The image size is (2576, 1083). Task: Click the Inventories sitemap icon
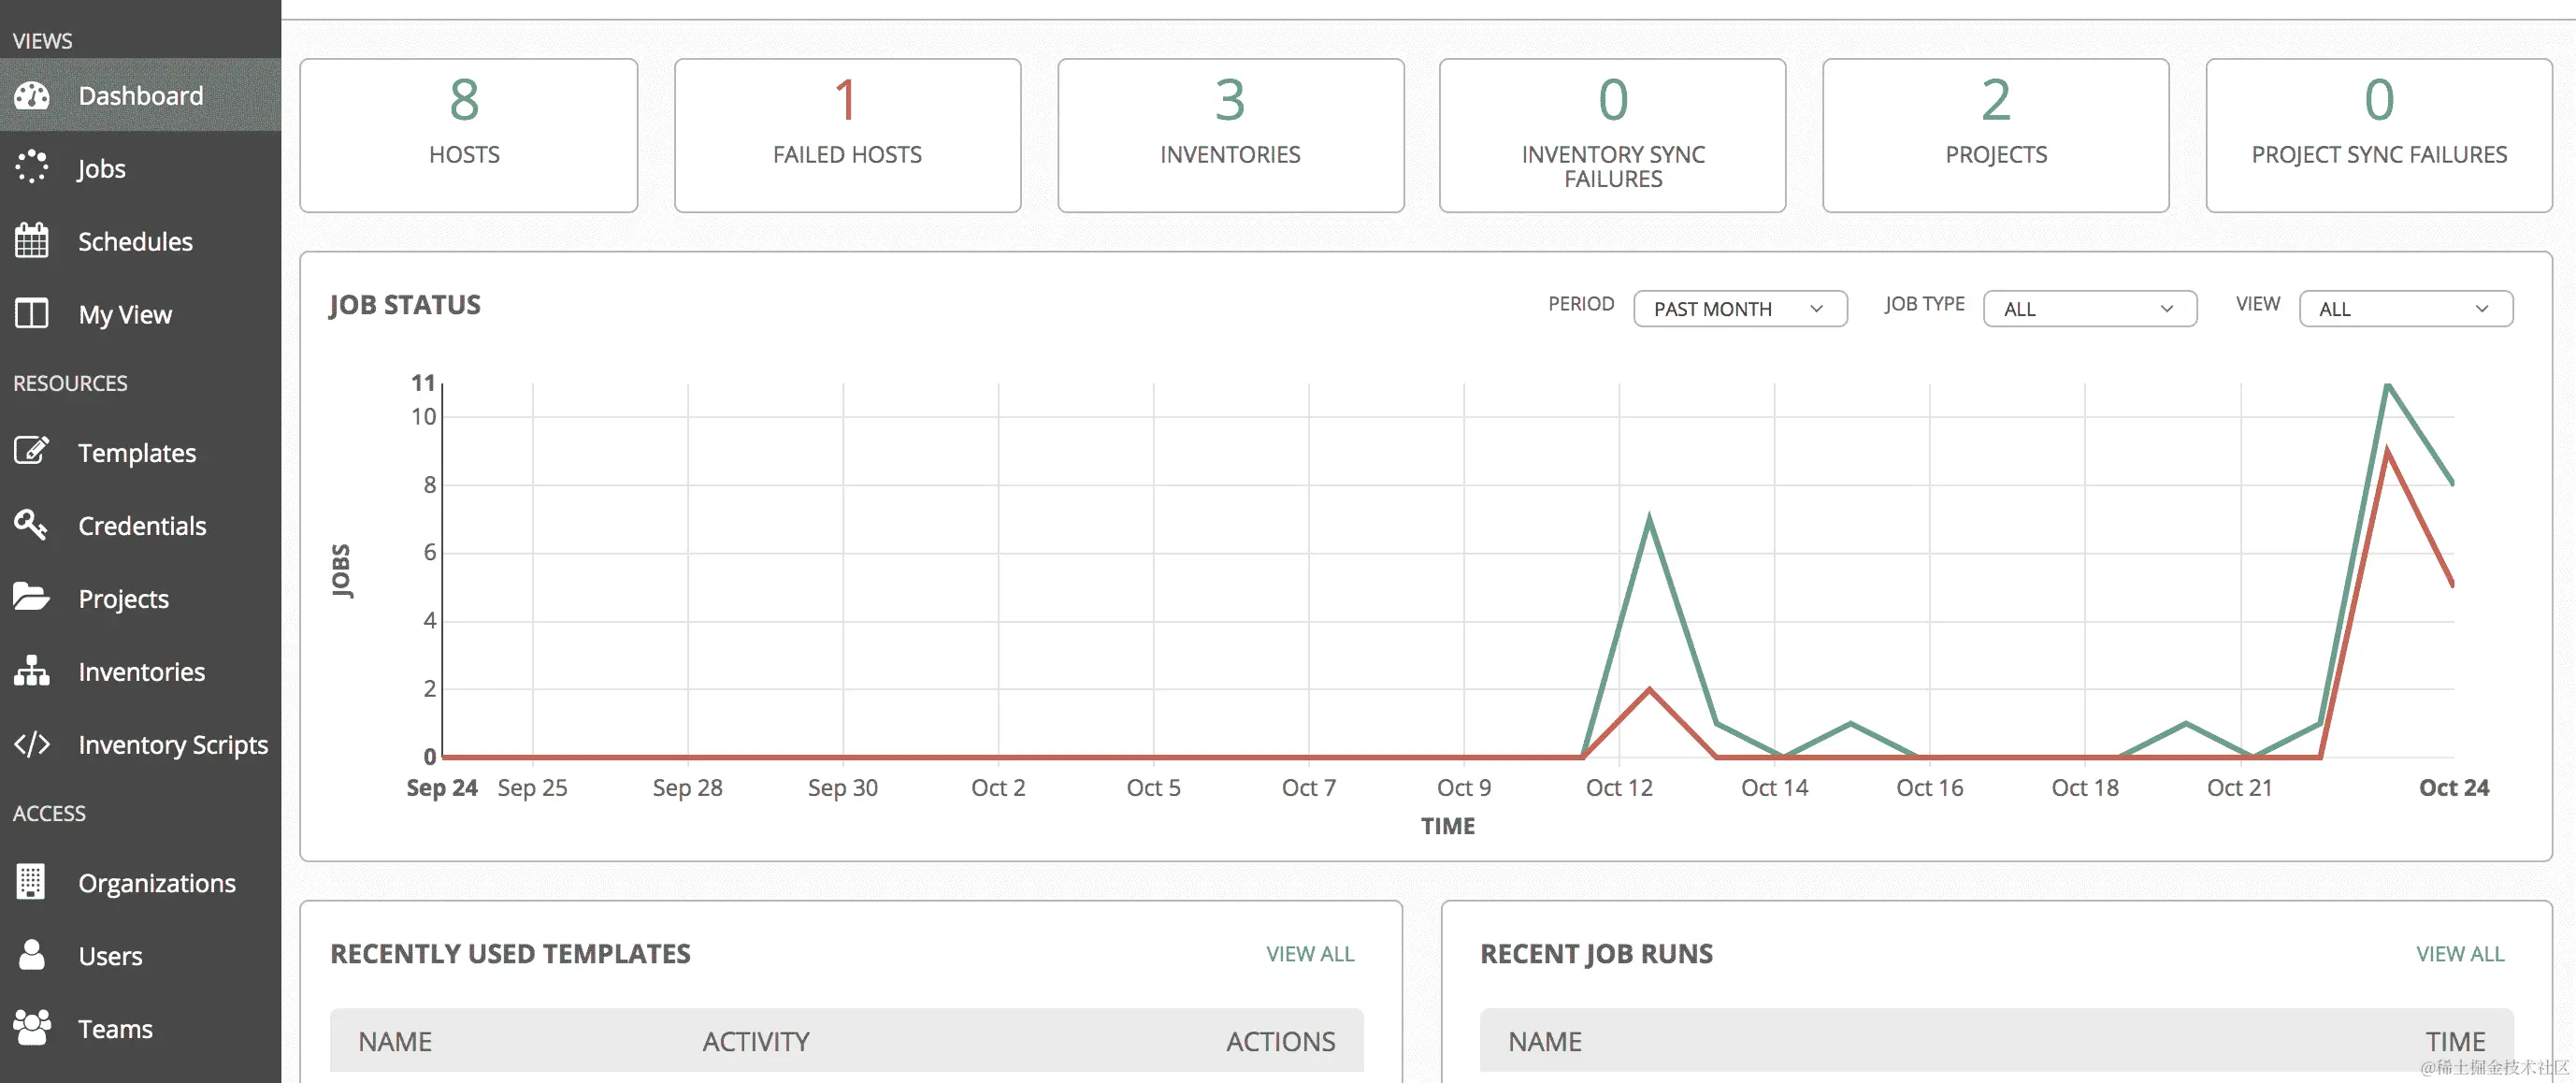[32, 671]
